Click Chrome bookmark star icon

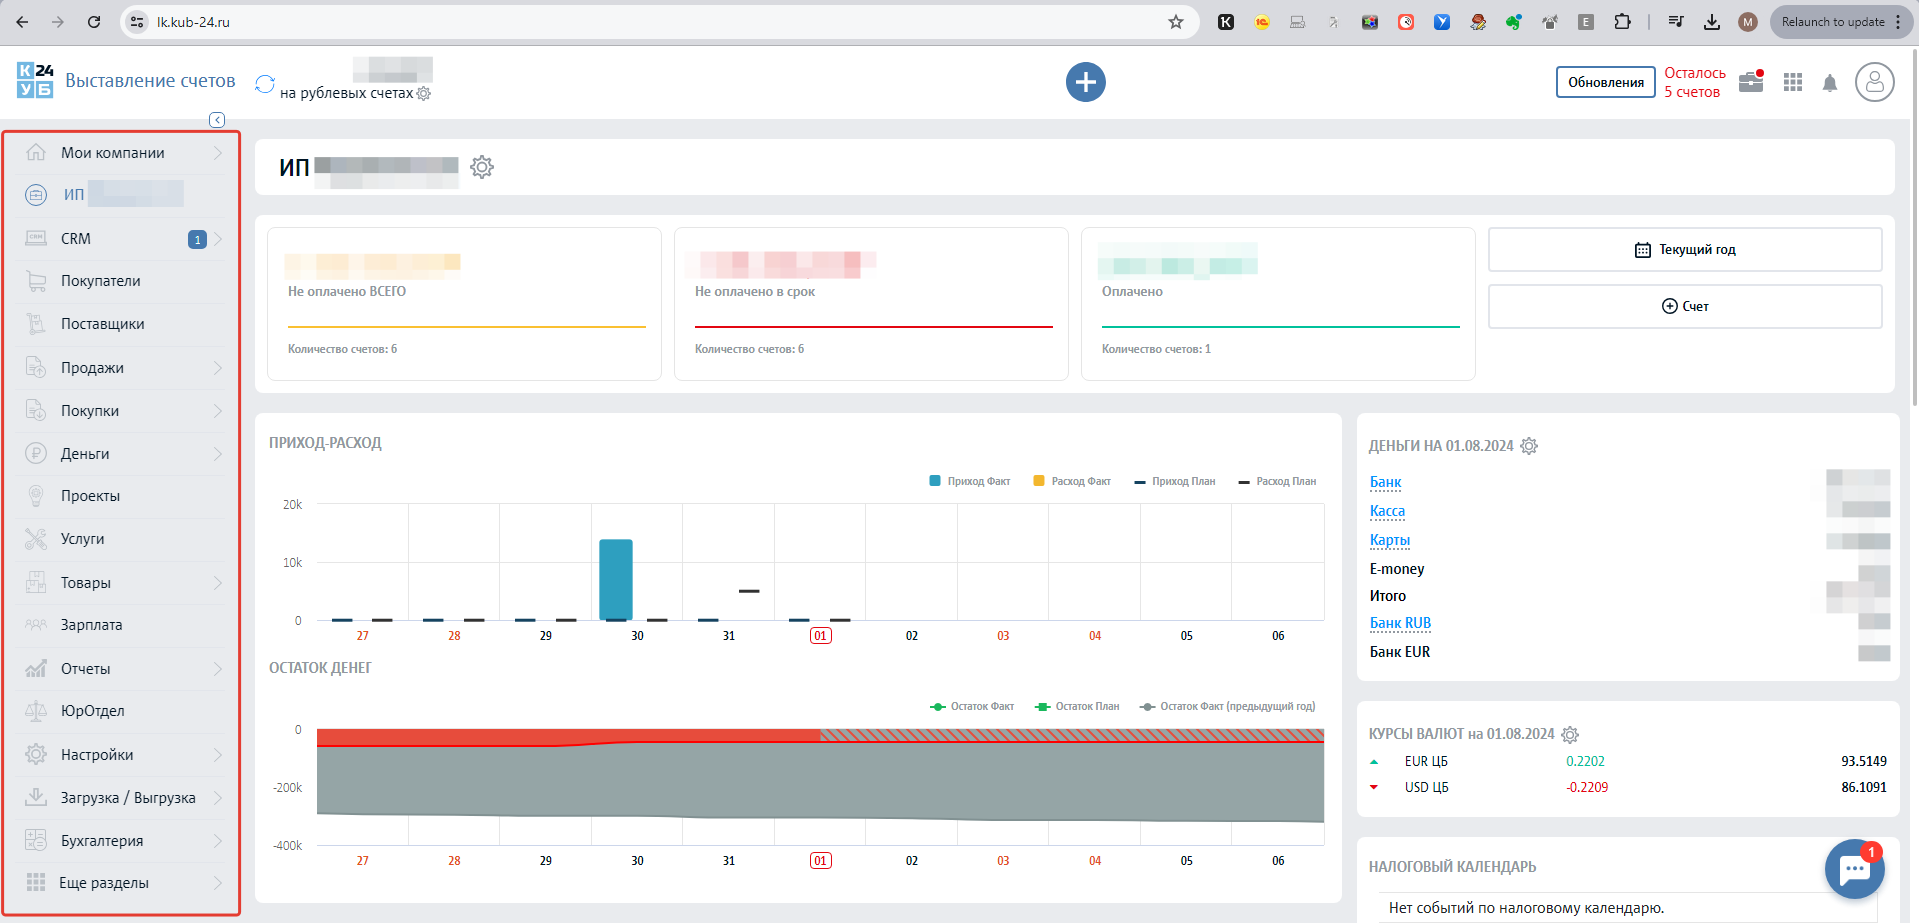(1176, 22)
